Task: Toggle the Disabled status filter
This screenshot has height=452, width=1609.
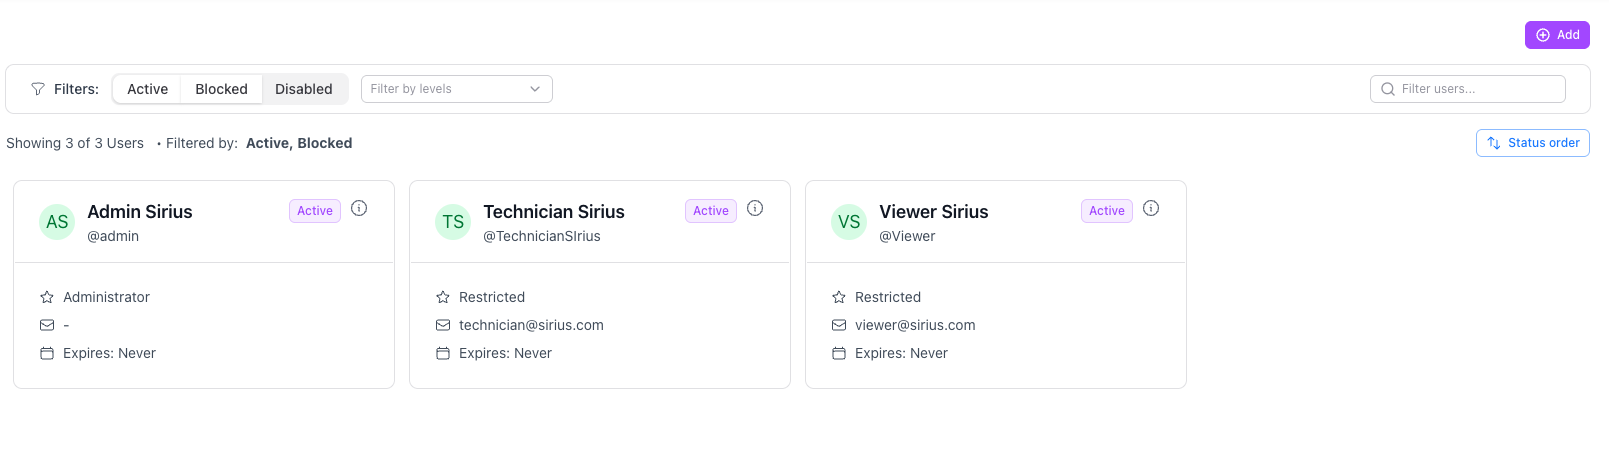Action: pyautogui.click(x=304, y=89)
